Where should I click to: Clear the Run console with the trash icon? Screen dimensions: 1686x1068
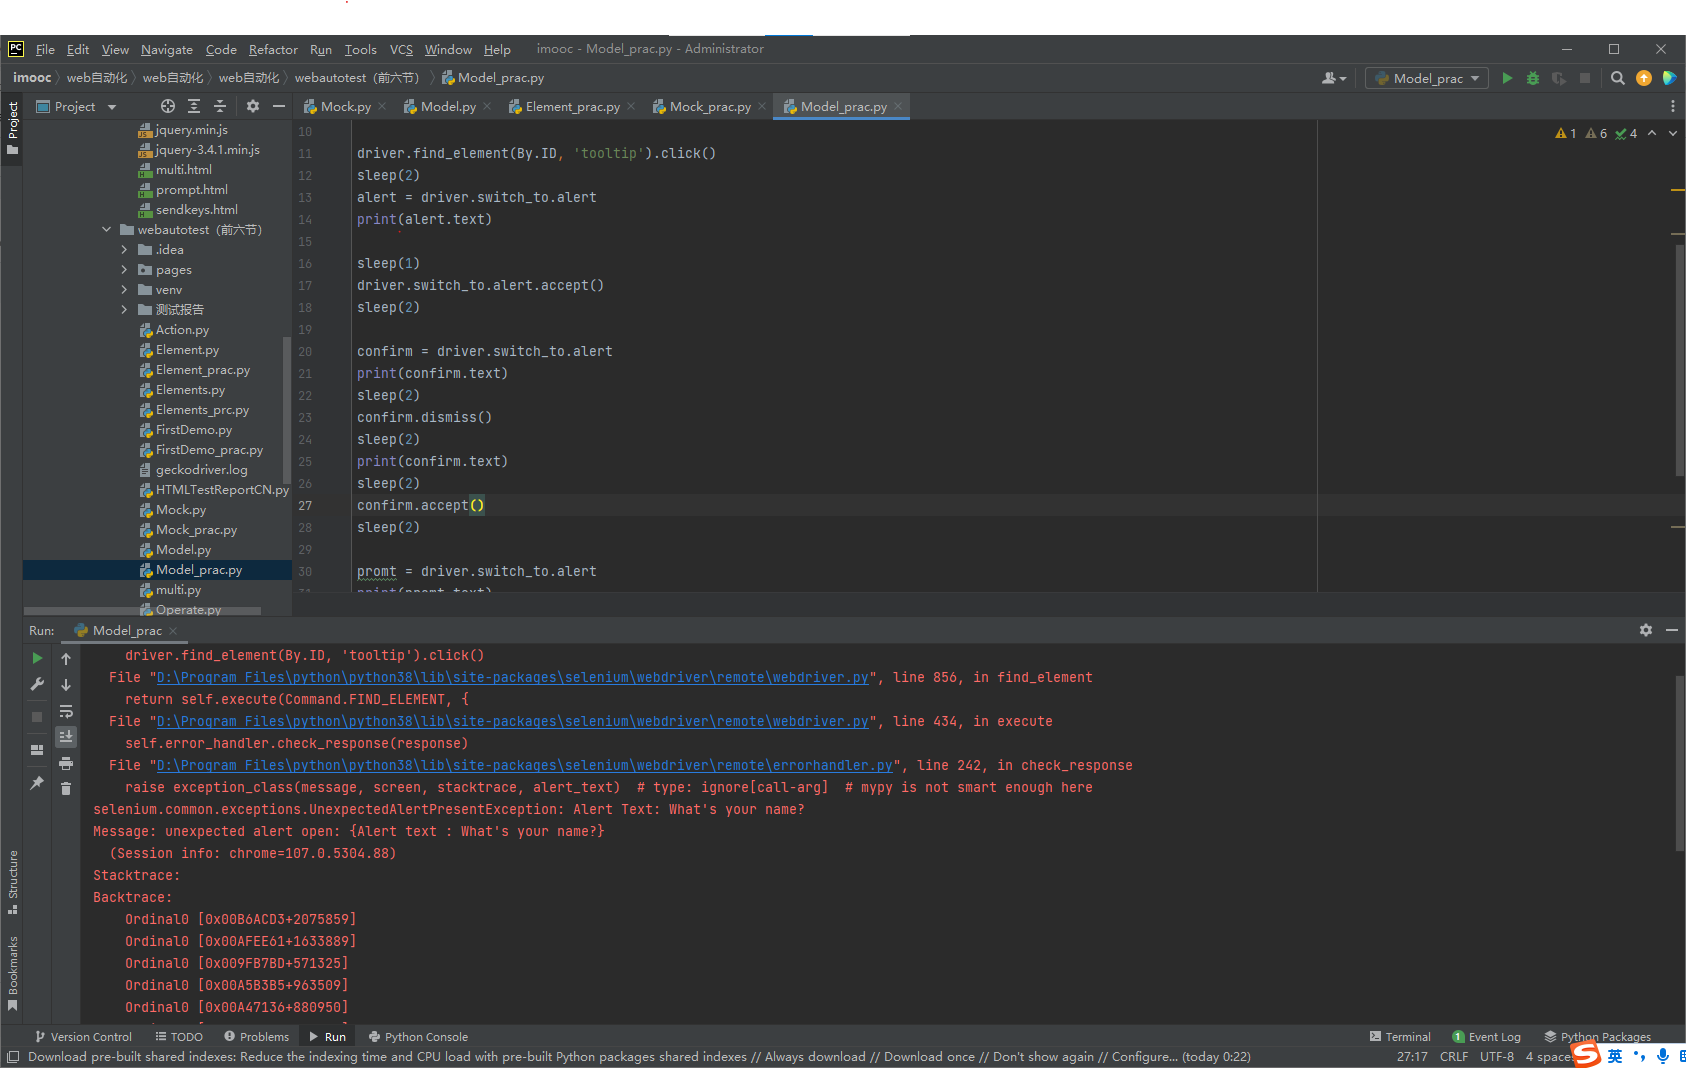point(66,788)
